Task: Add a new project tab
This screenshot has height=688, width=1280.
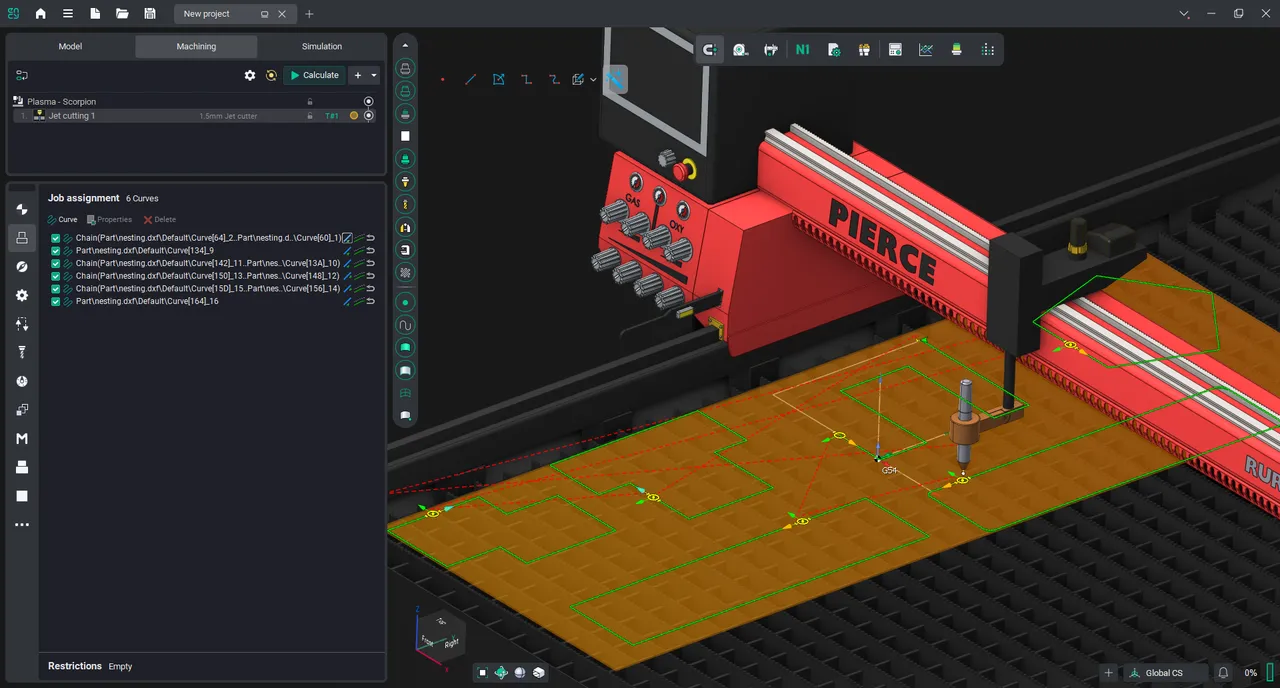Action: [309, 14]
